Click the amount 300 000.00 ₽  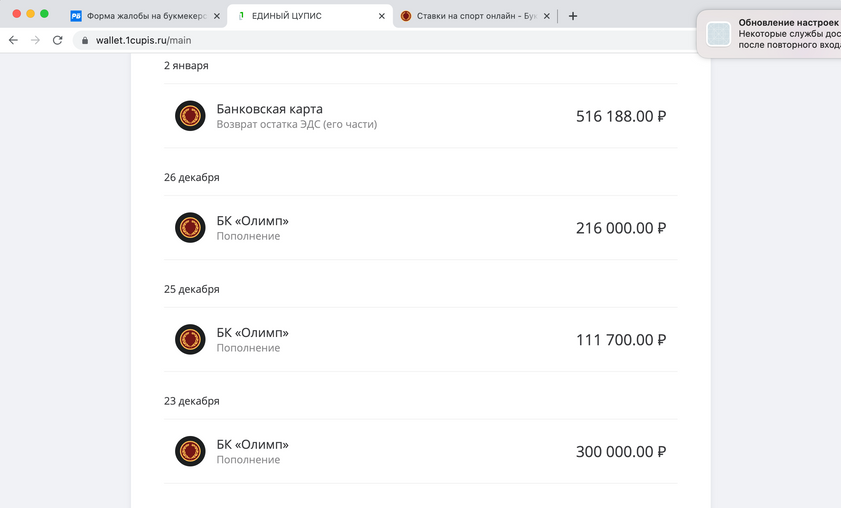621,452
